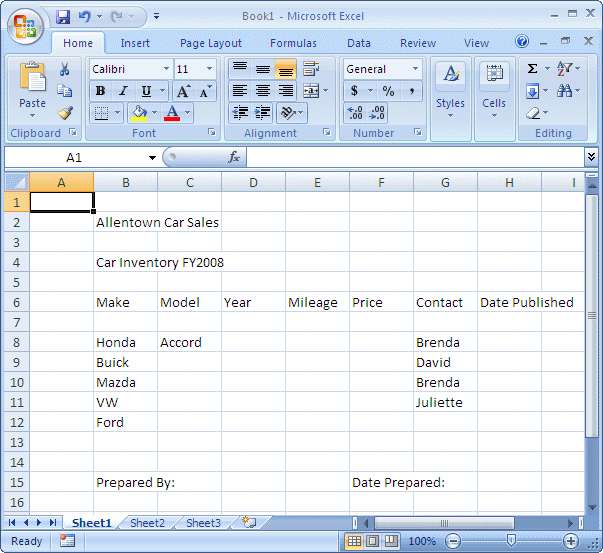603x553 pixels.
Task: Save the workbook with the floppy icon
Action: pos(63,17)
